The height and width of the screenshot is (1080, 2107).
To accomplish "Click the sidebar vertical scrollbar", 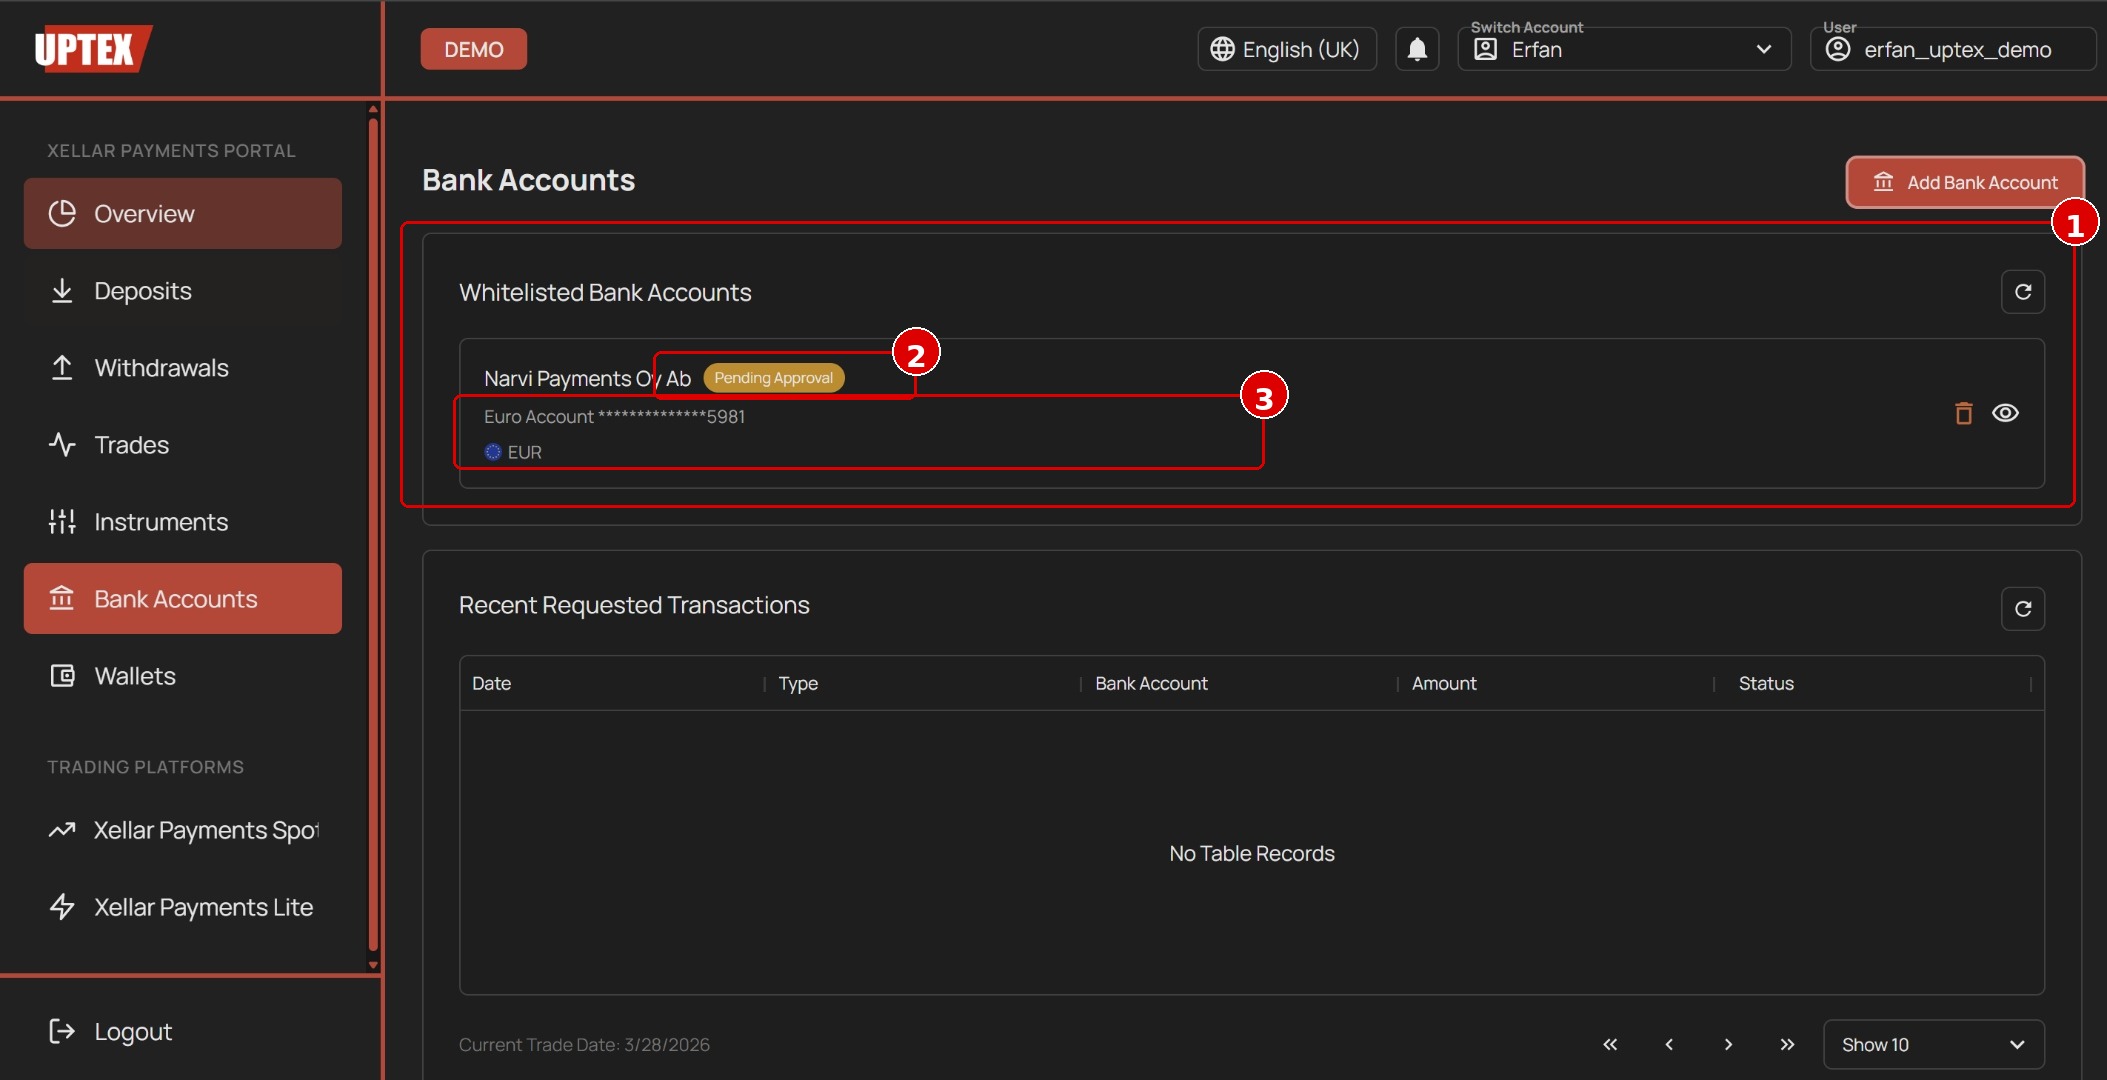I will pos(373,535).
